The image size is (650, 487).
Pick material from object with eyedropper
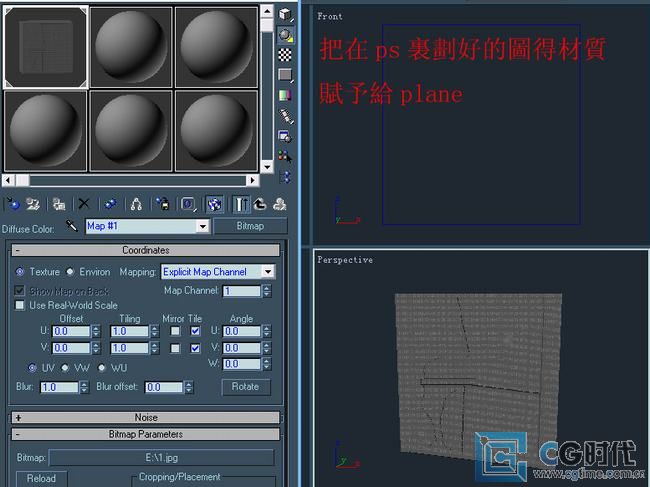coord(72,227)
